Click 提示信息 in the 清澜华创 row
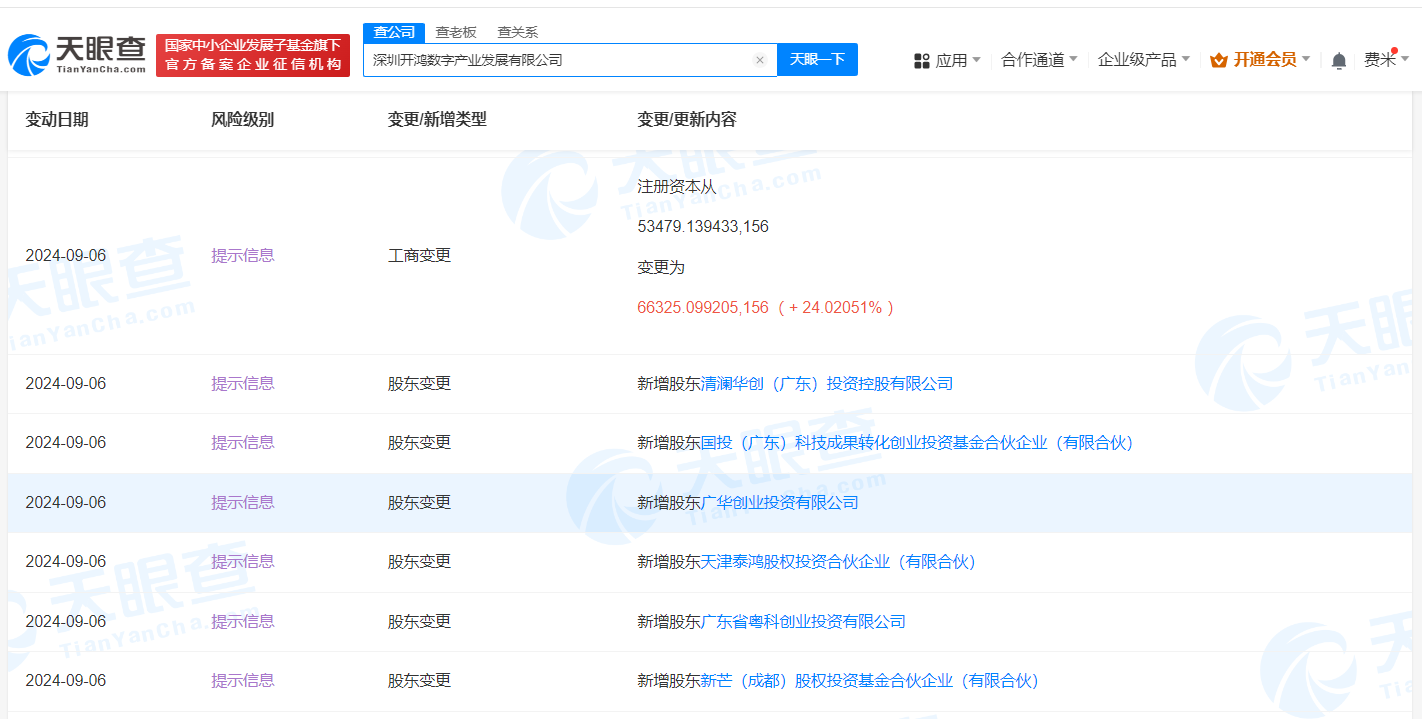 [243, 383]
